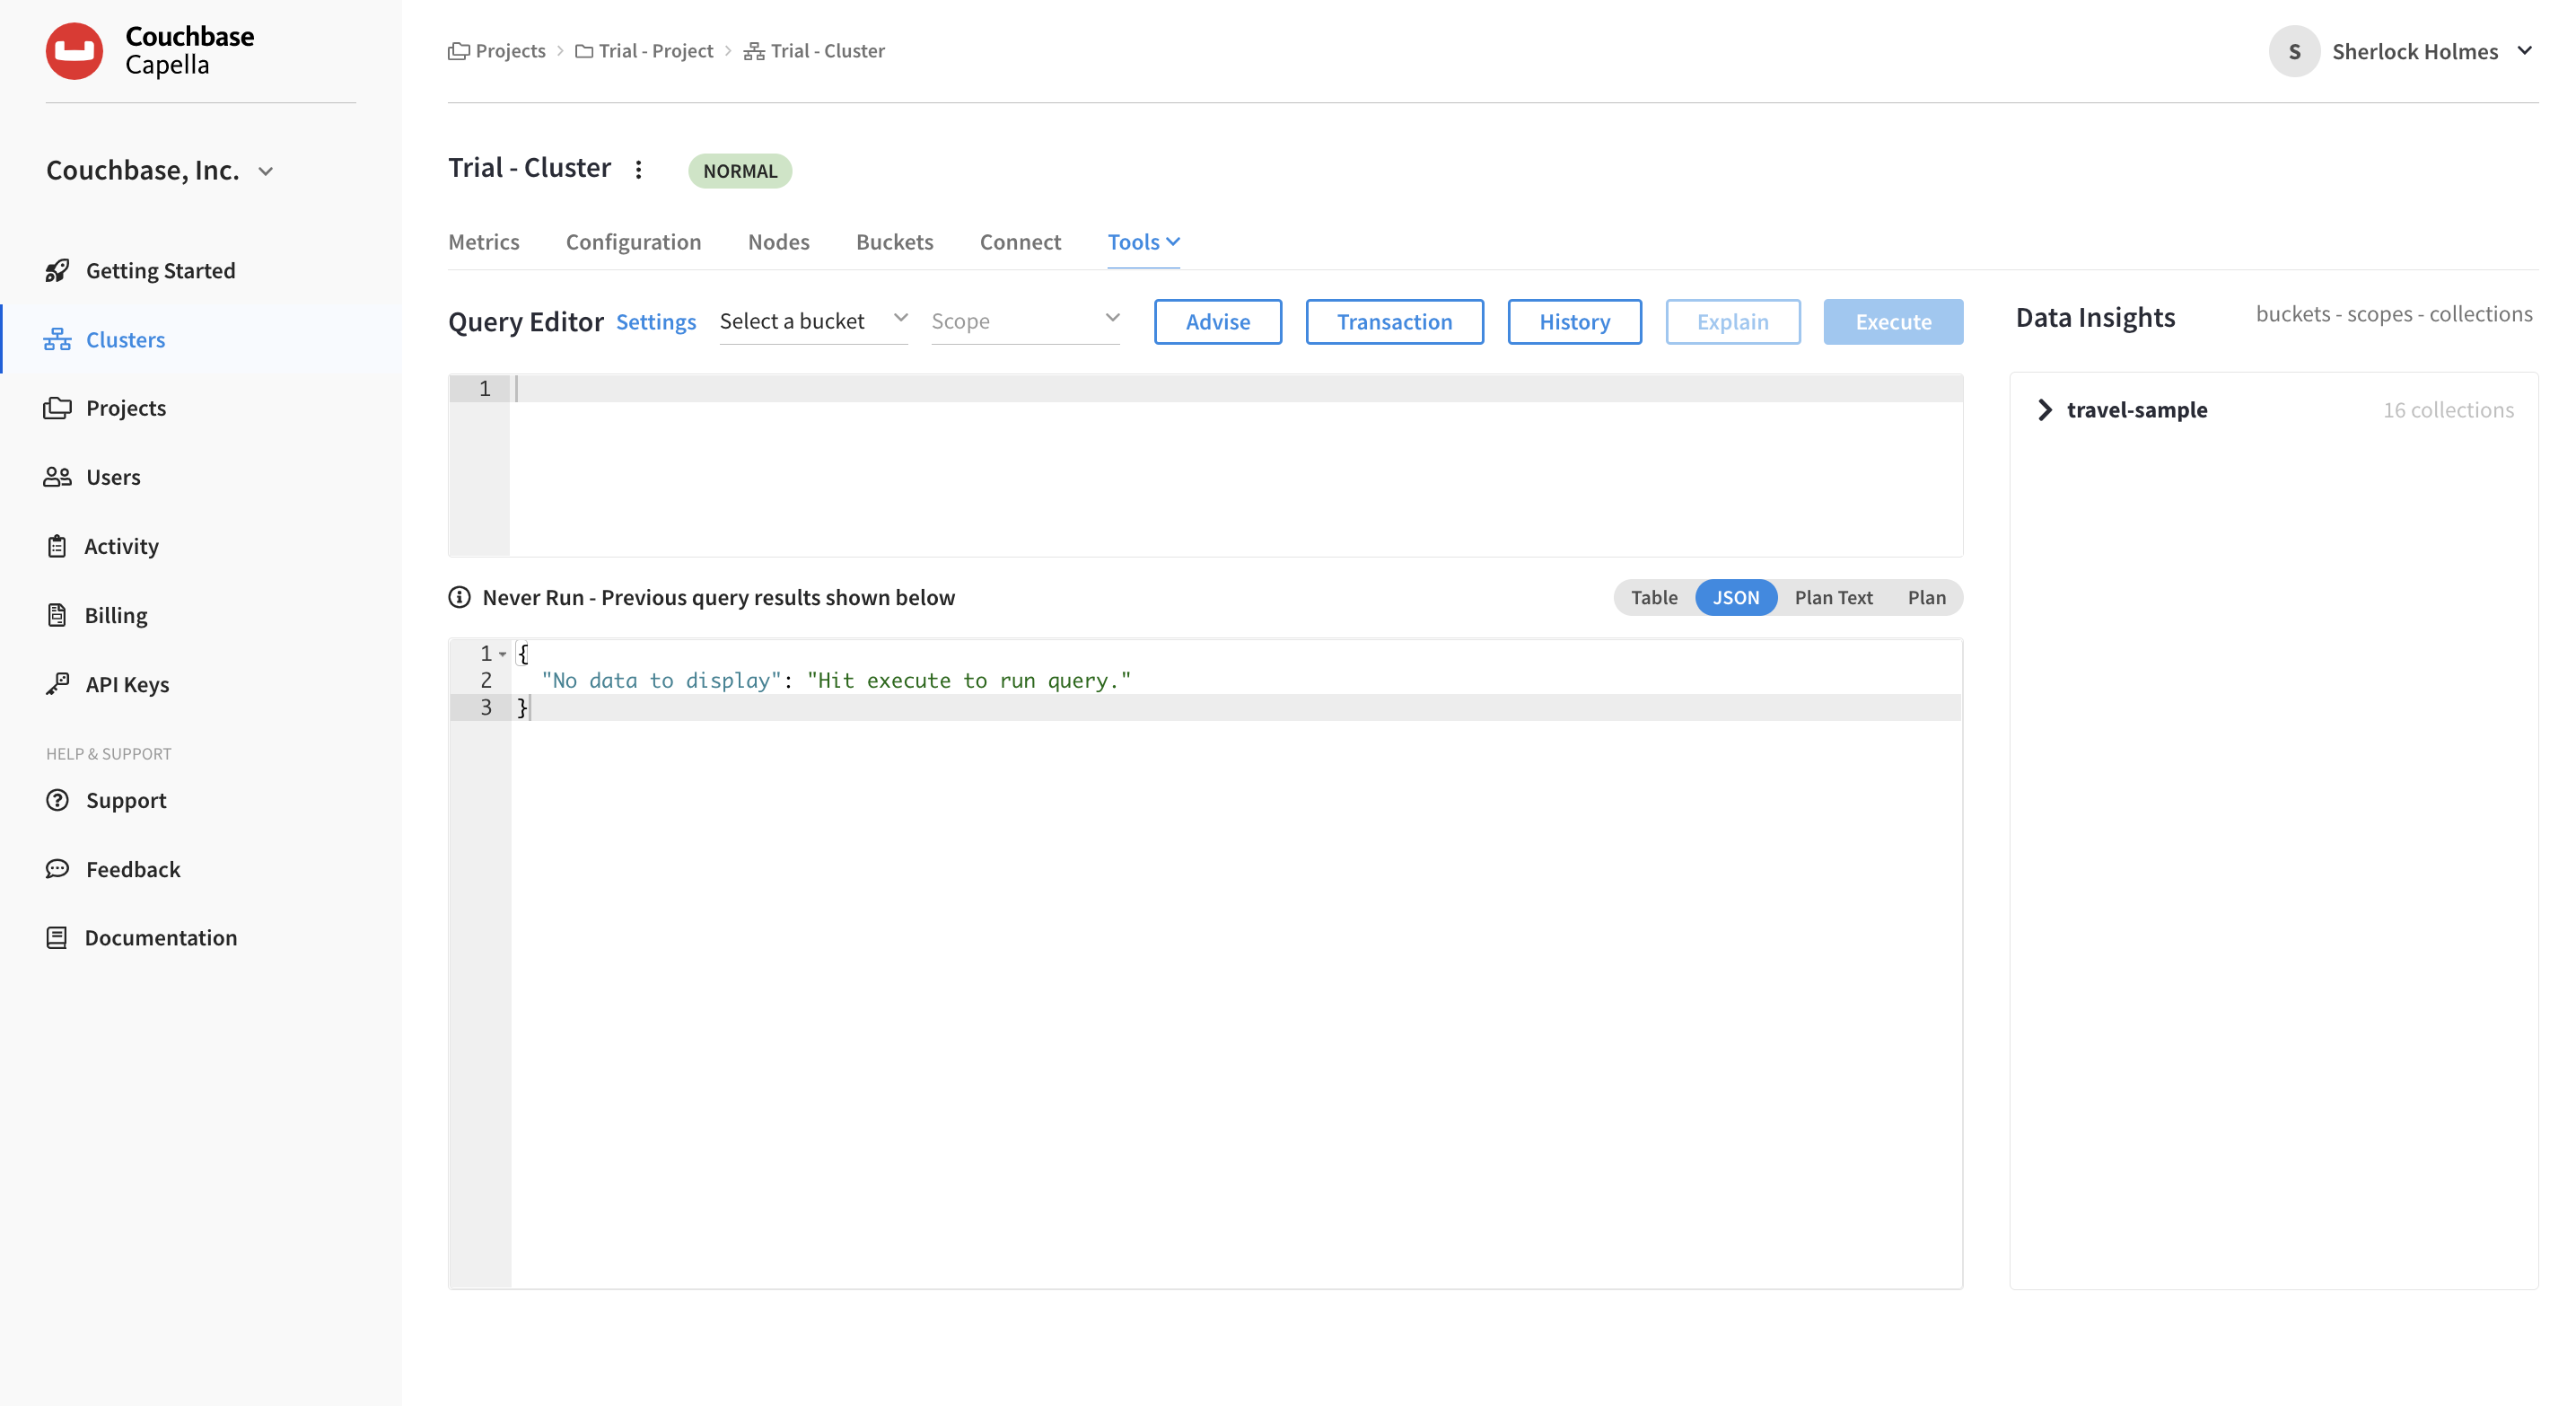The height and width of the screenshot is (1406, 2576).
Task: Open the Activity sidebar icon
Action: 58,545
